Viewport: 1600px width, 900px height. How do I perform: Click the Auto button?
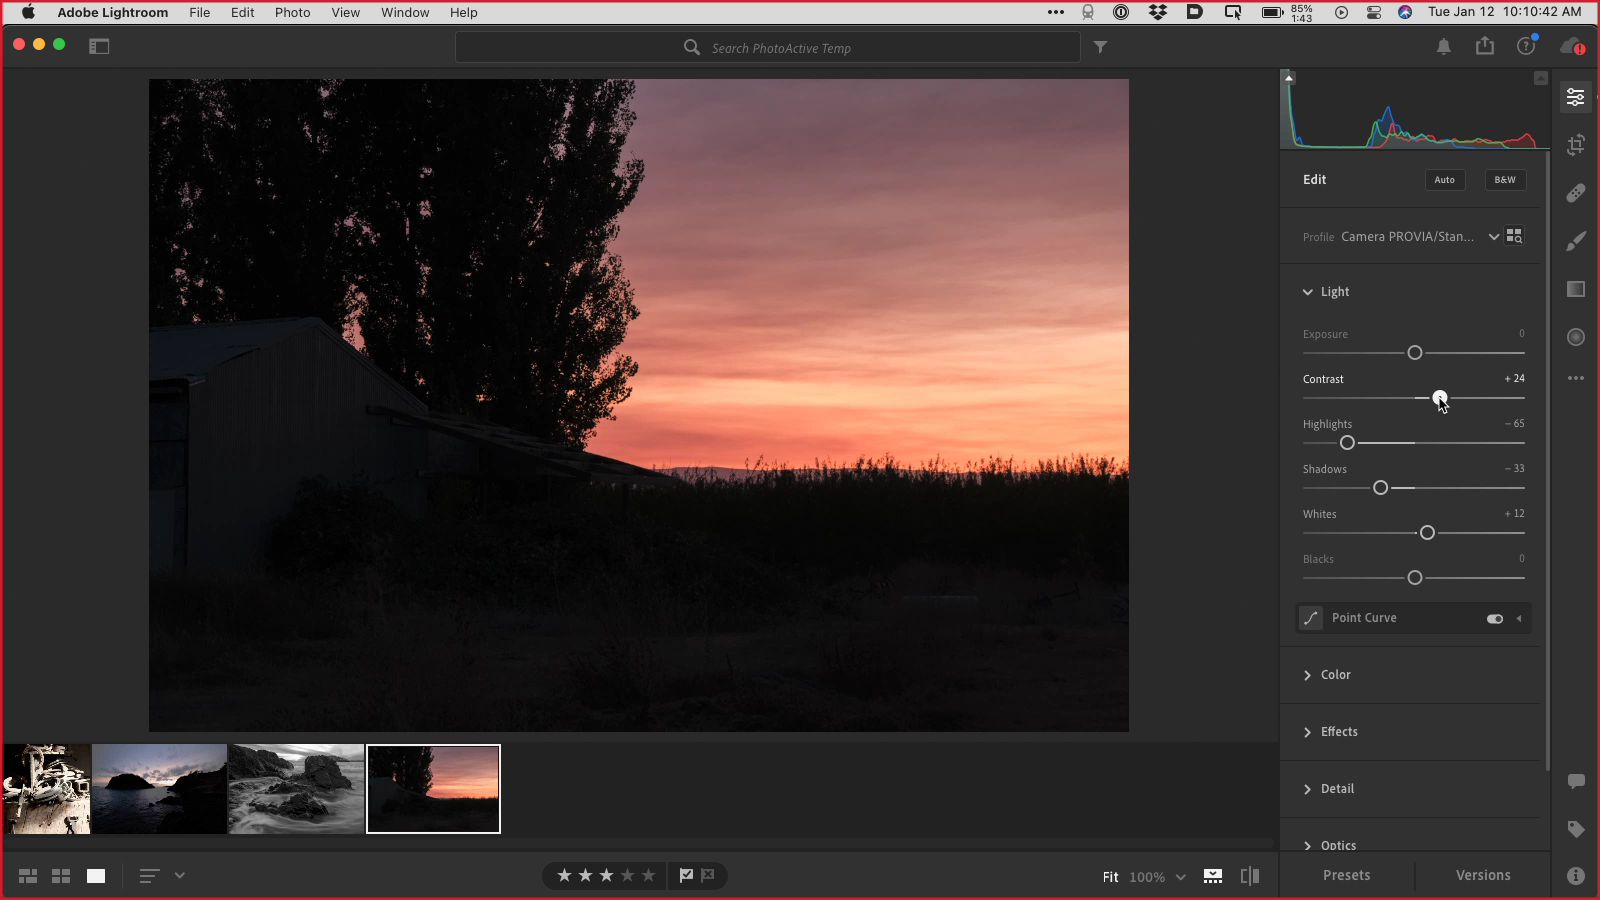1445,180
